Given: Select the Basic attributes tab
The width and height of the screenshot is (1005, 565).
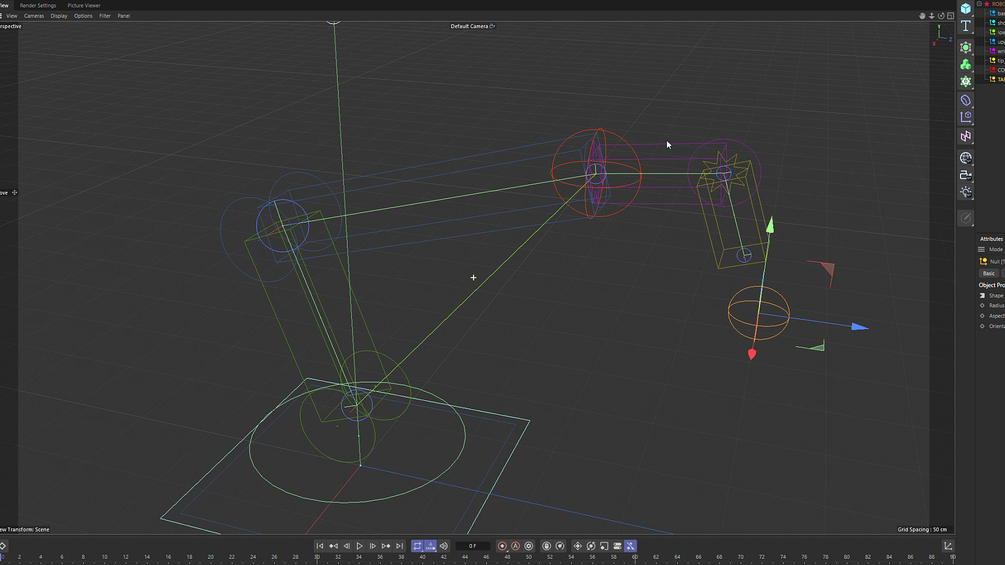Looking at the screenshot, I should tap(989, 273).
